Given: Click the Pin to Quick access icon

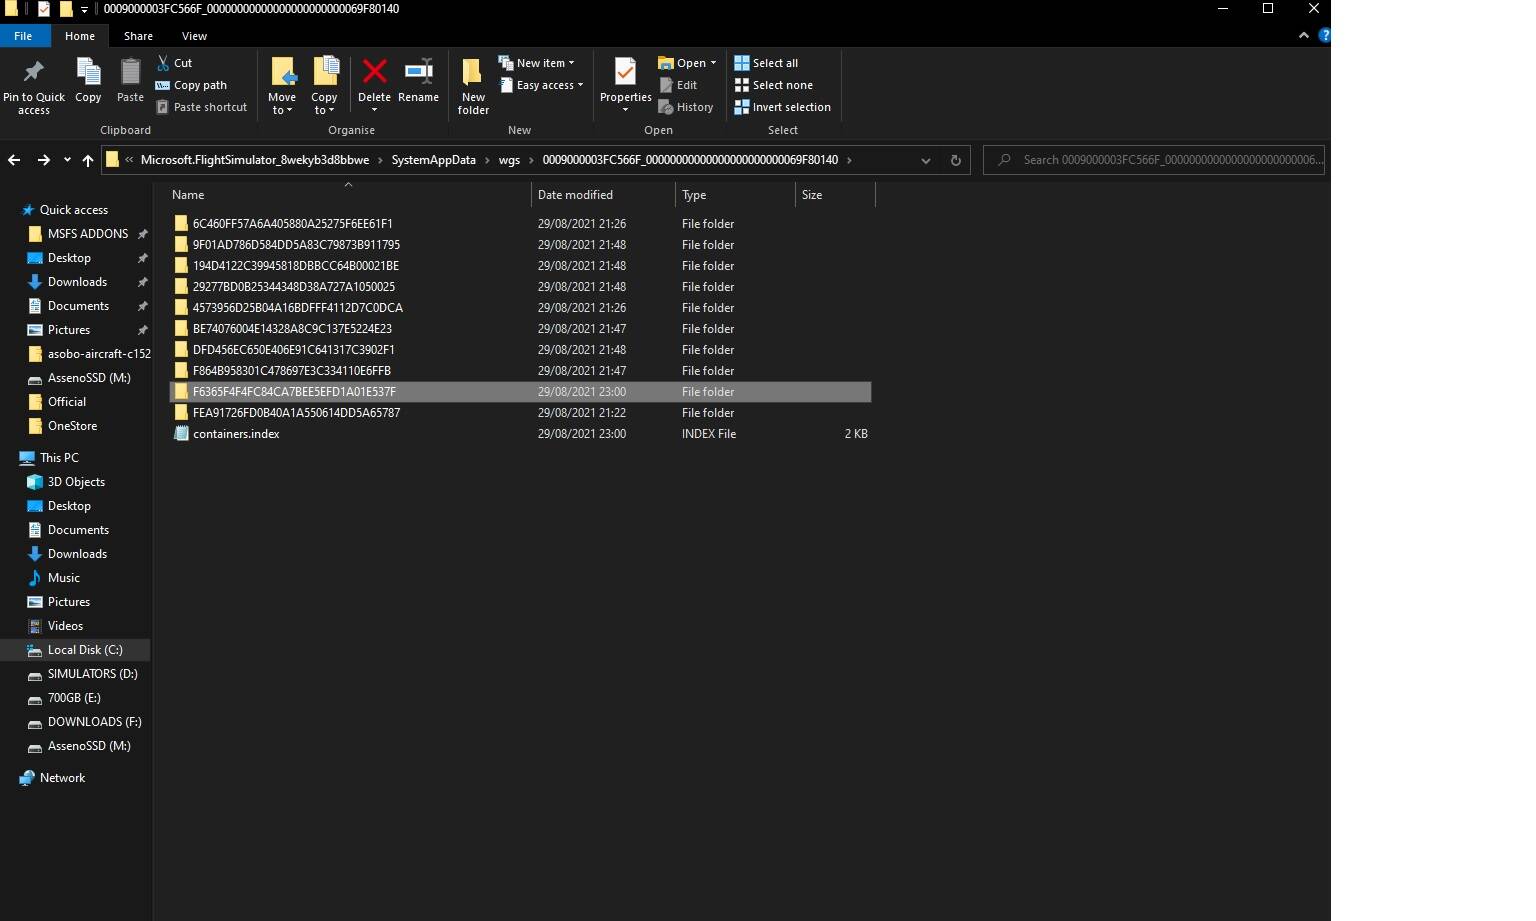Looking at the screenshot, I should [x=34, y=72].
